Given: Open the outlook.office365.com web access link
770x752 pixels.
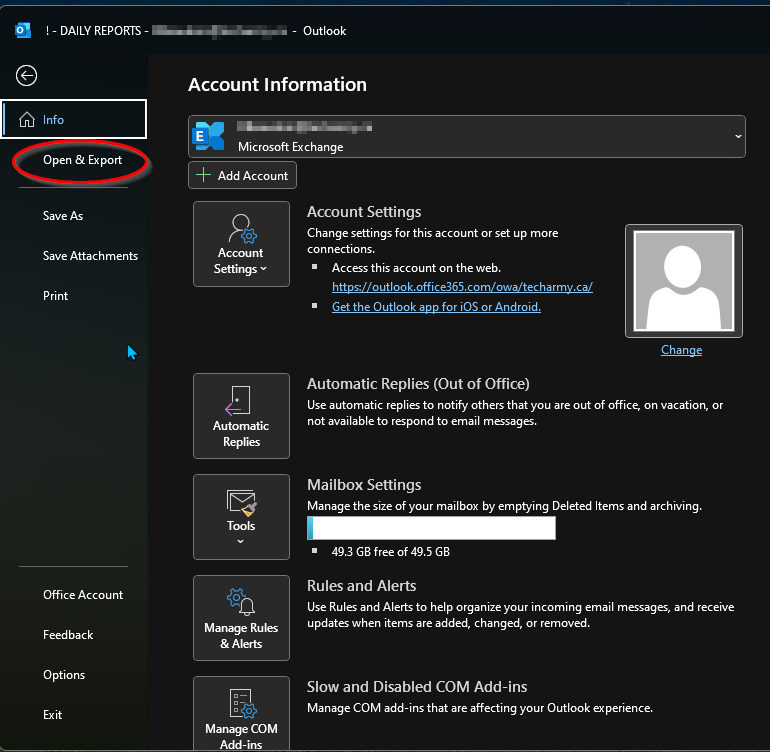Looking at the screenshot, I should click(462, 287).
